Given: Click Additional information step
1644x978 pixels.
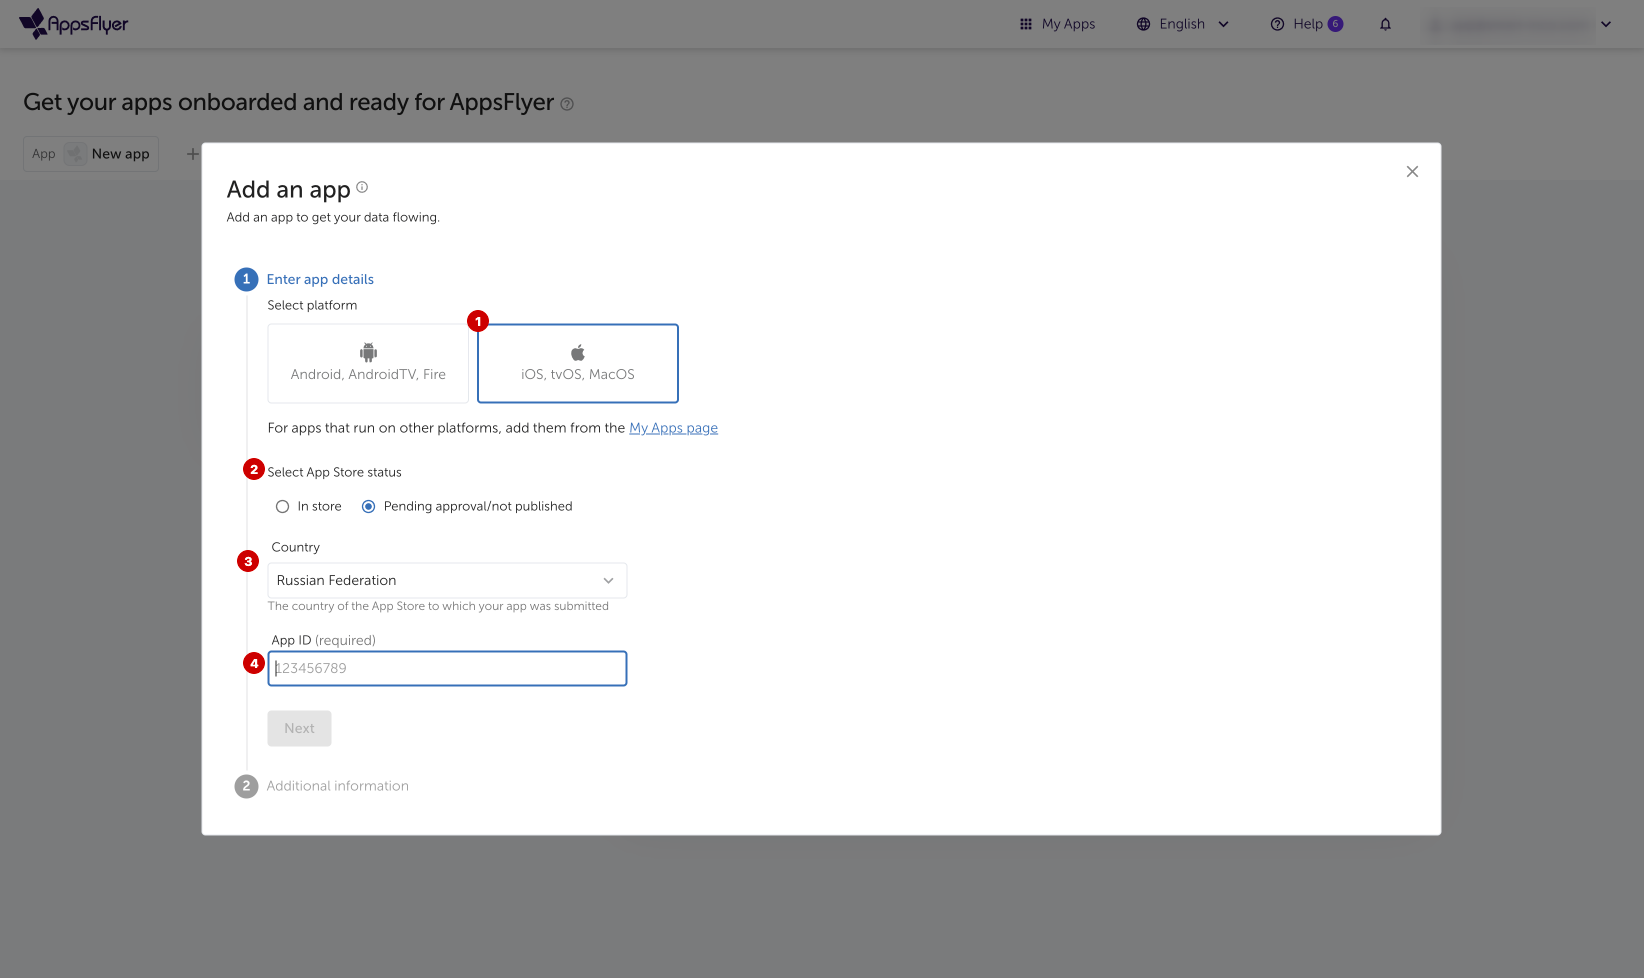Looking at the screenshot, I should click(337, 786).
